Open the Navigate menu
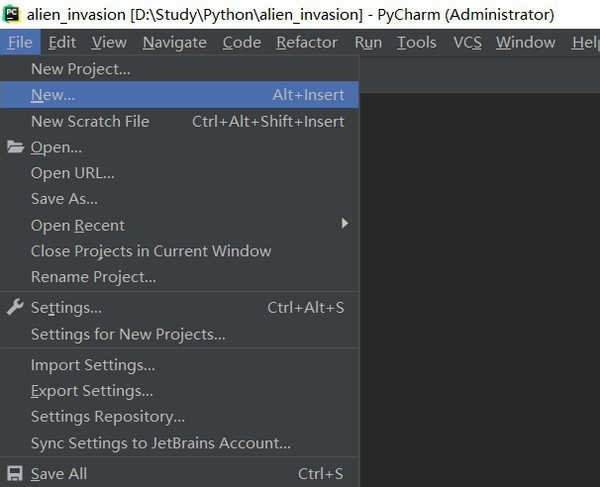The width and height of the screenshot is (600, 487). (174, 42)
